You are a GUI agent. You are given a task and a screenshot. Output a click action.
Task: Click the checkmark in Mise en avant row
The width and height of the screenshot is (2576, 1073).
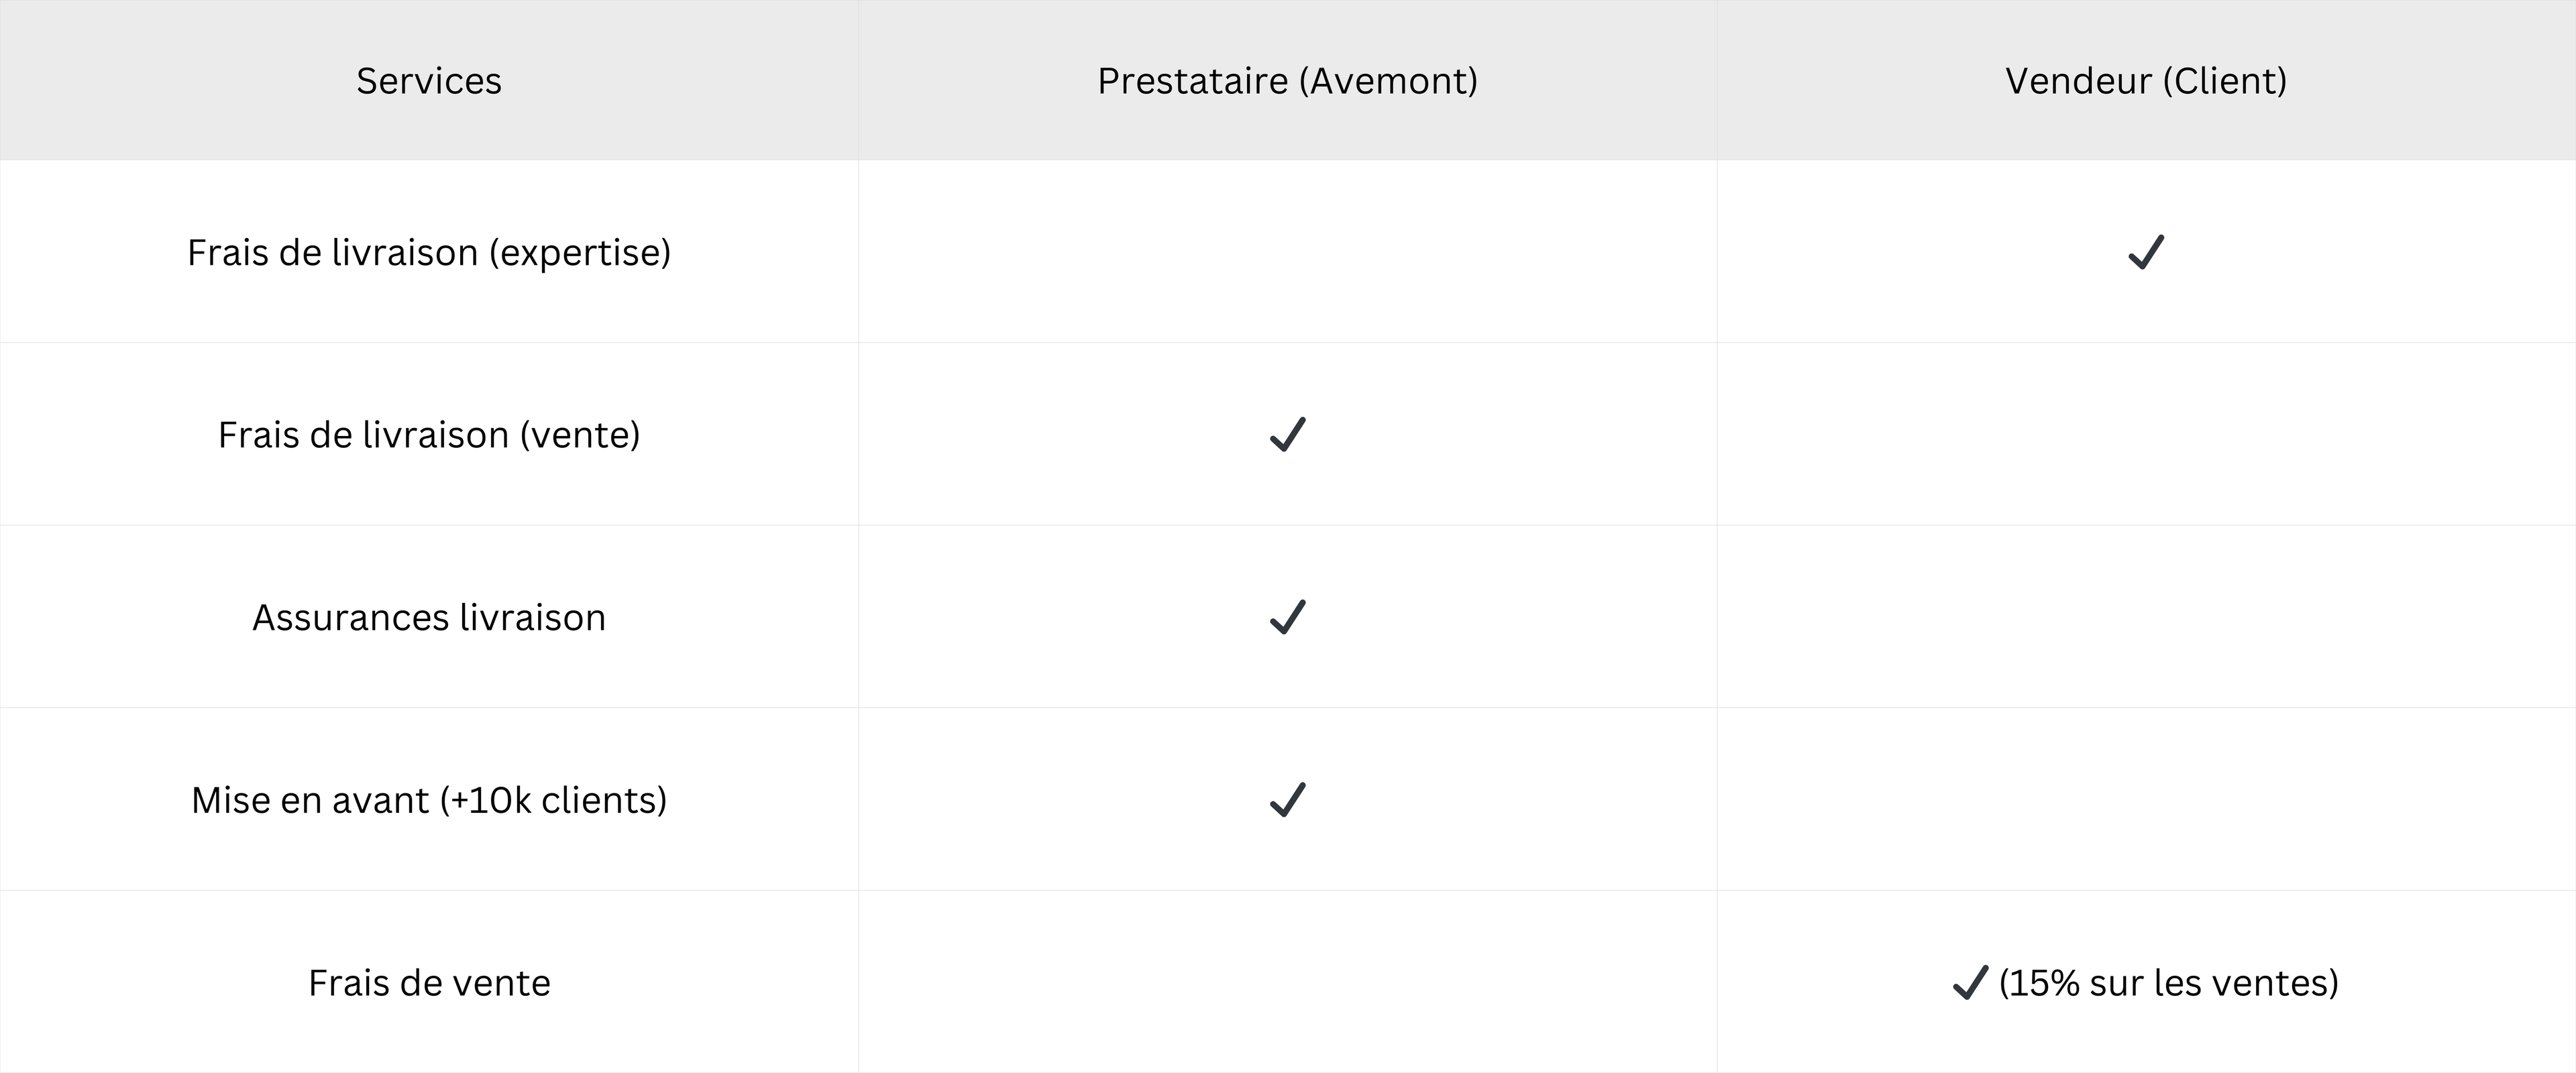point(1287,800)
